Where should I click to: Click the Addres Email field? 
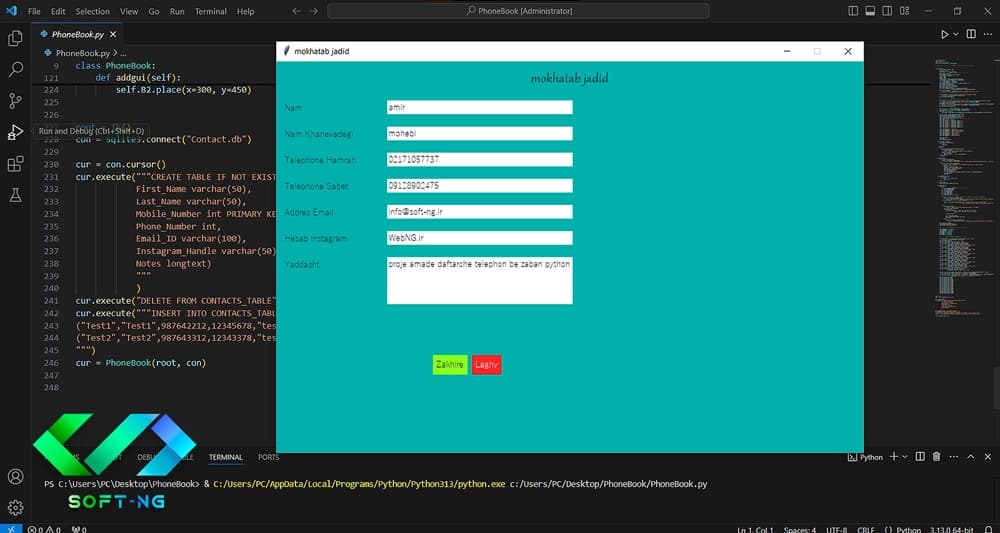(480, 212)
